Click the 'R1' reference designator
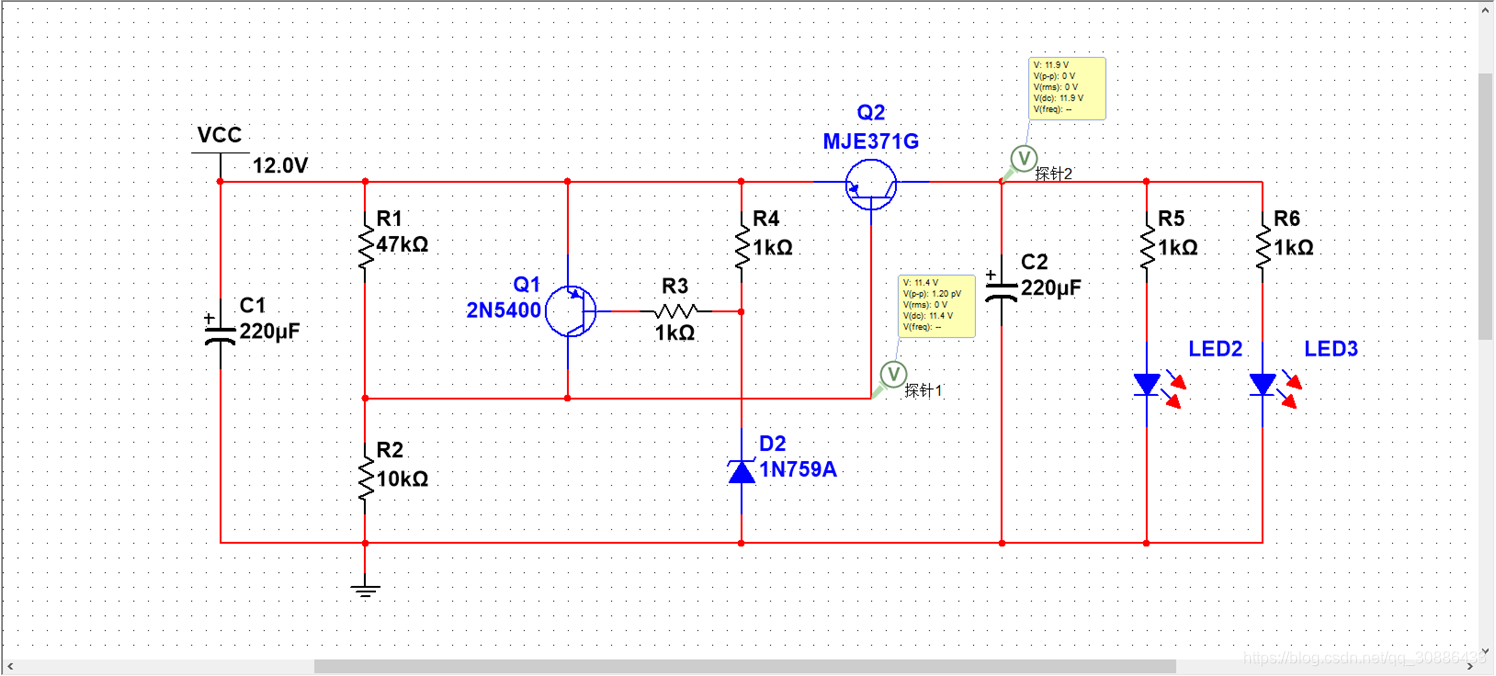This screenshot has width=1496, height=676. [x=389, y=219]
